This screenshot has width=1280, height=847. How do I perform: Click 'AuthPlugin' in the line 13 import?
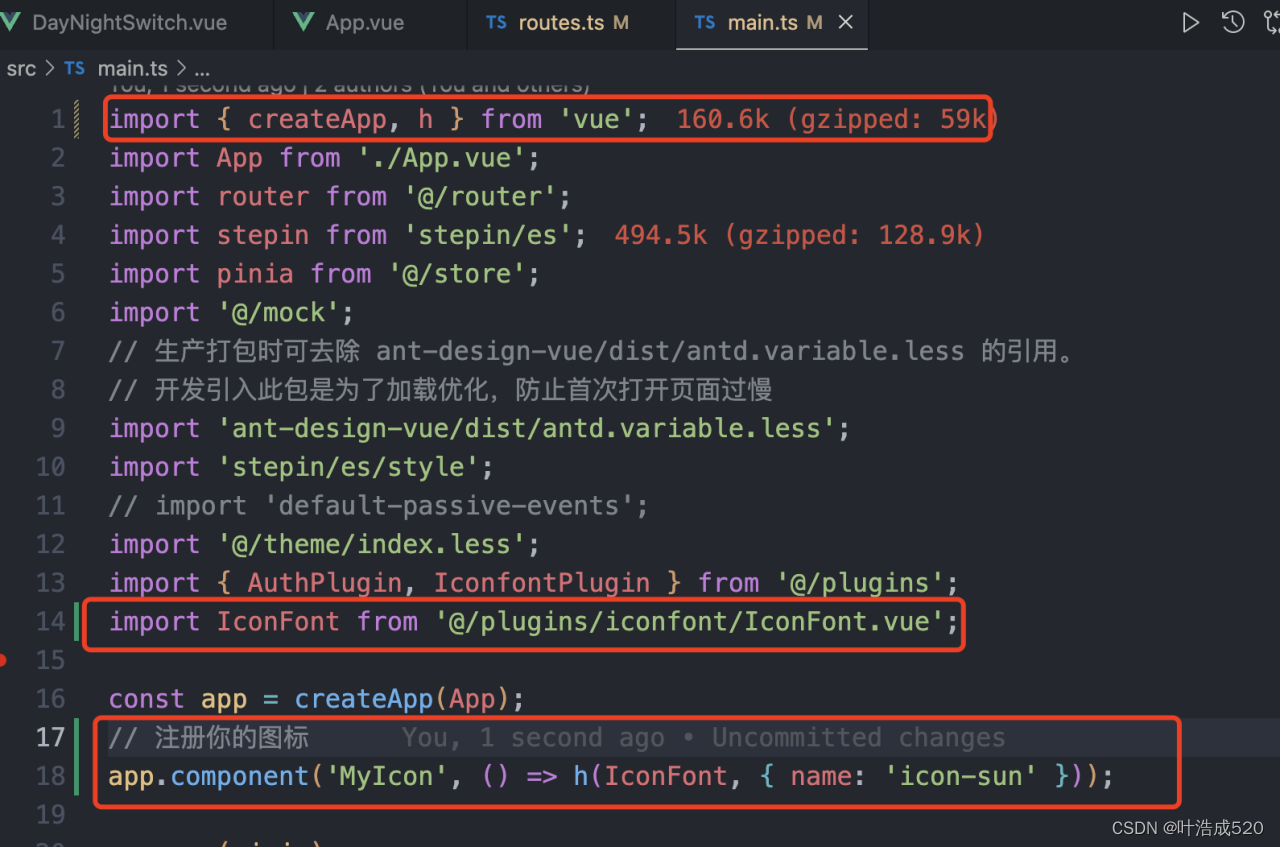pos(325,583)
